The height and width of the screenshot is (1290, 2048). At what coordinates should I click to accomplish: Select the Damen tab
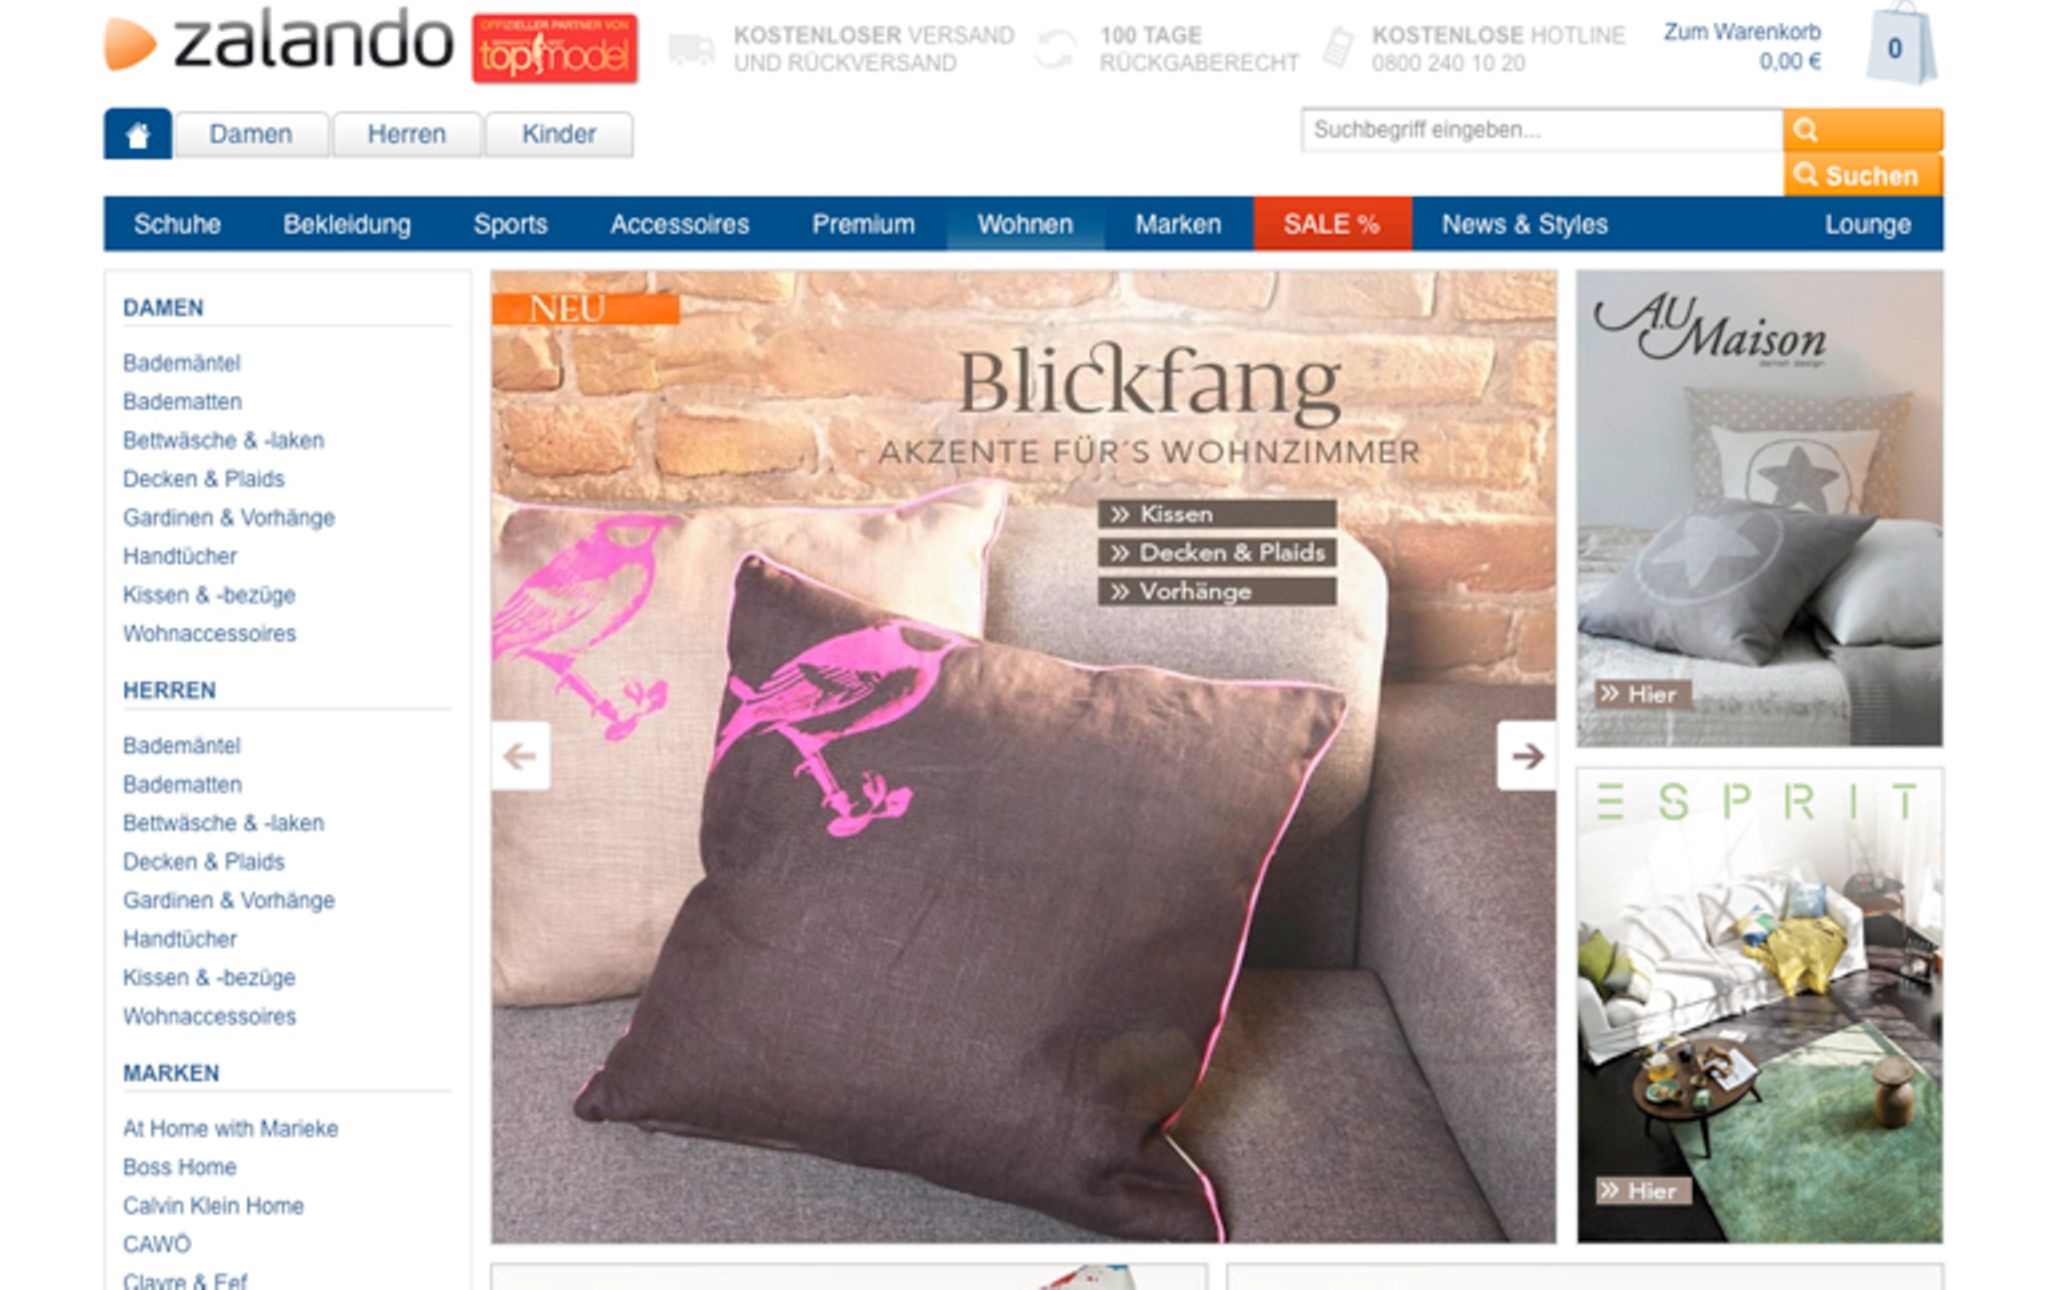coord(251,134)
